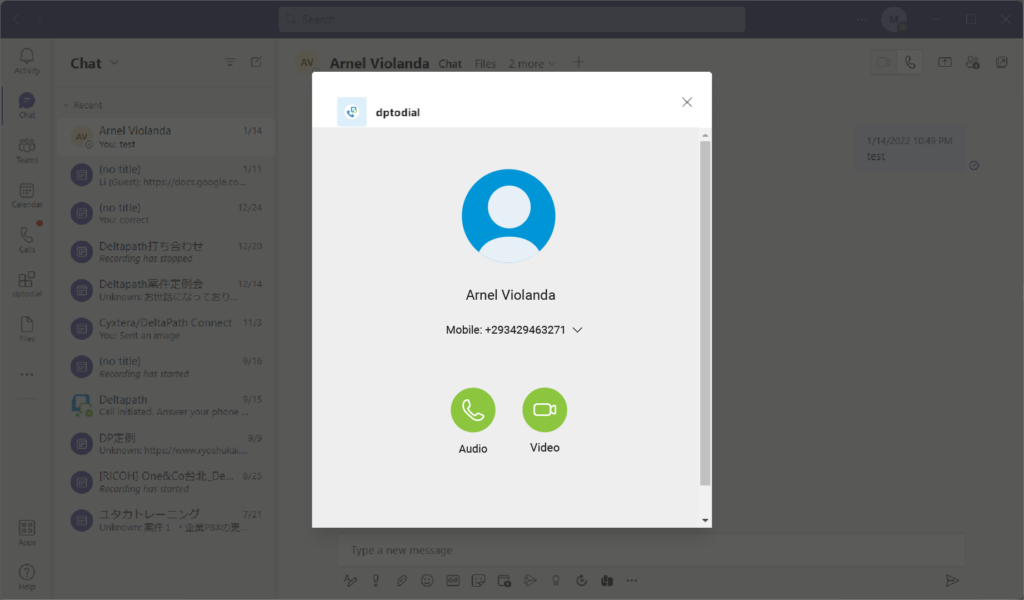Screen dimensions: 1024x600
Task: Open the Calendar from the sidebar
Action: click(26, 193)
